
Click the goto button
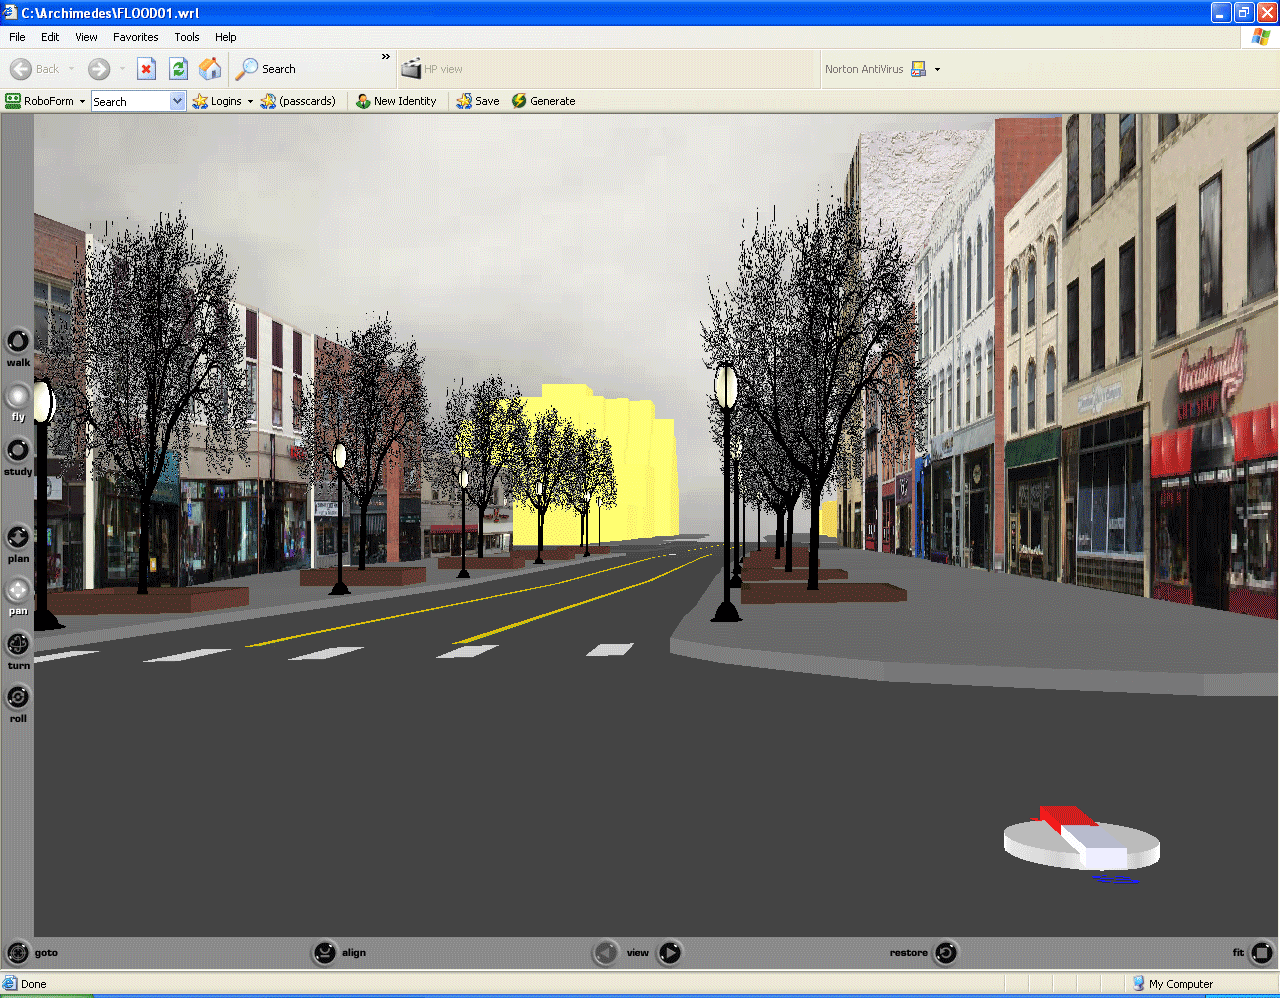point(18,953)
